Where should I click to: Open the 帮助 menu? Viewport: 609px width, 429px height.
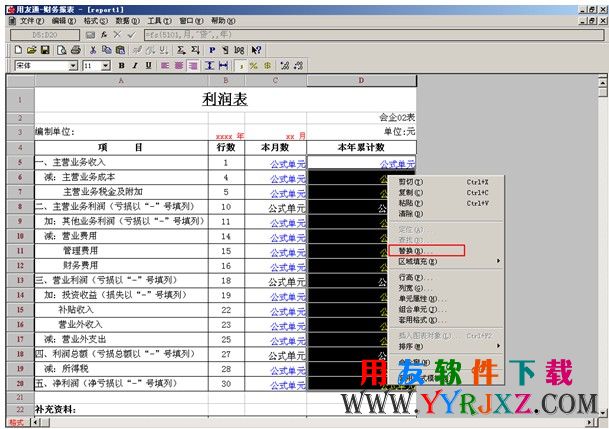coord(223,21)
